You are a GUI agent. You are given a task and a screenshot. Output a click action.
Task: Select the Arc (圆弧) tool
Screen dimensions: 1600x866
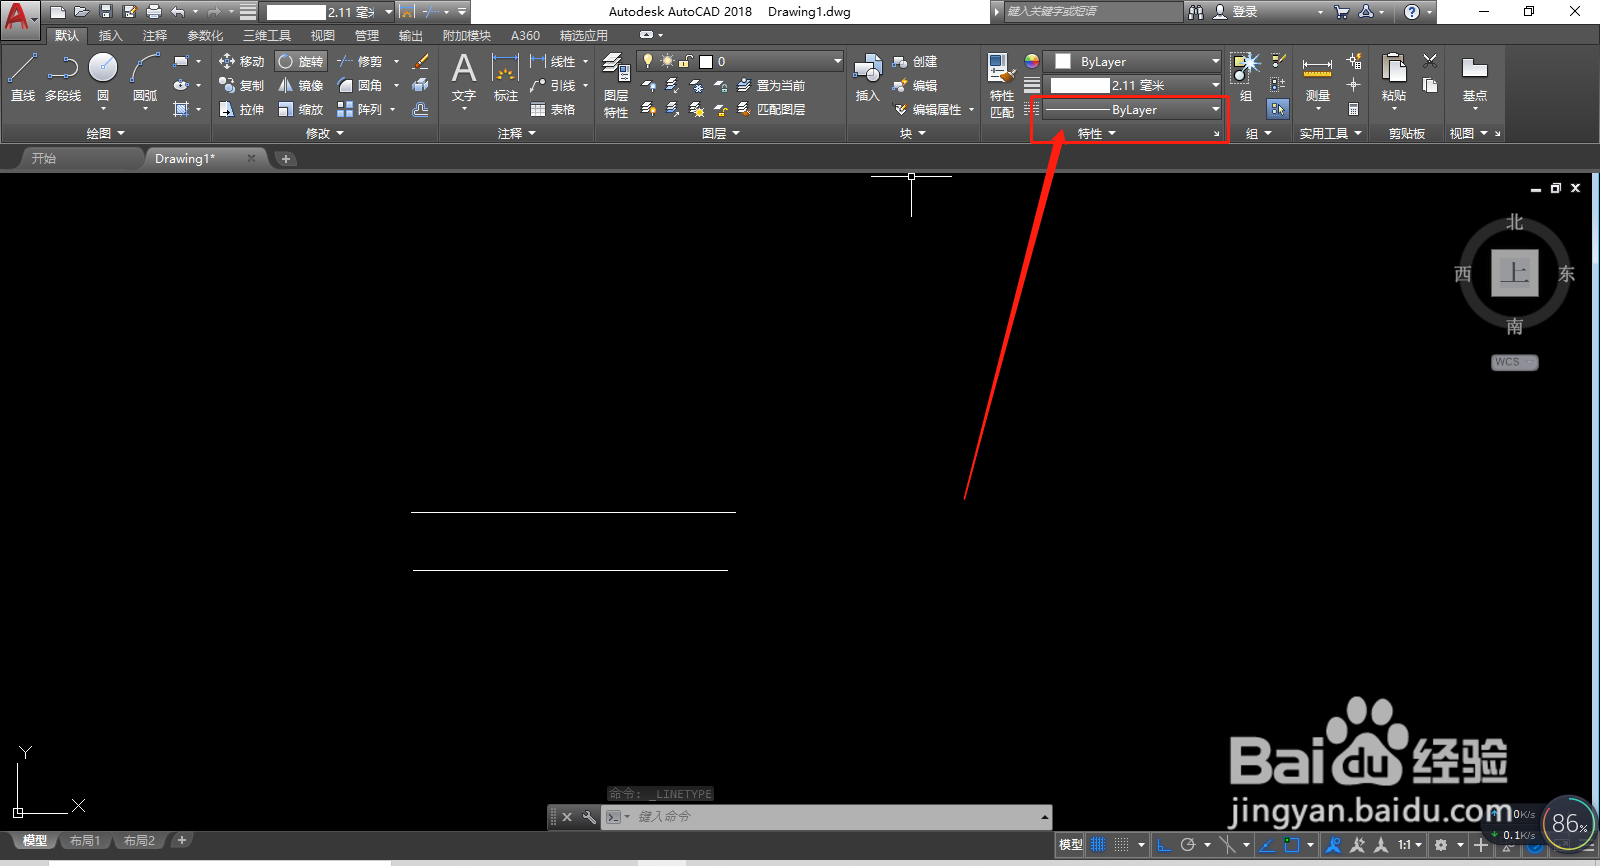(145, 79)
